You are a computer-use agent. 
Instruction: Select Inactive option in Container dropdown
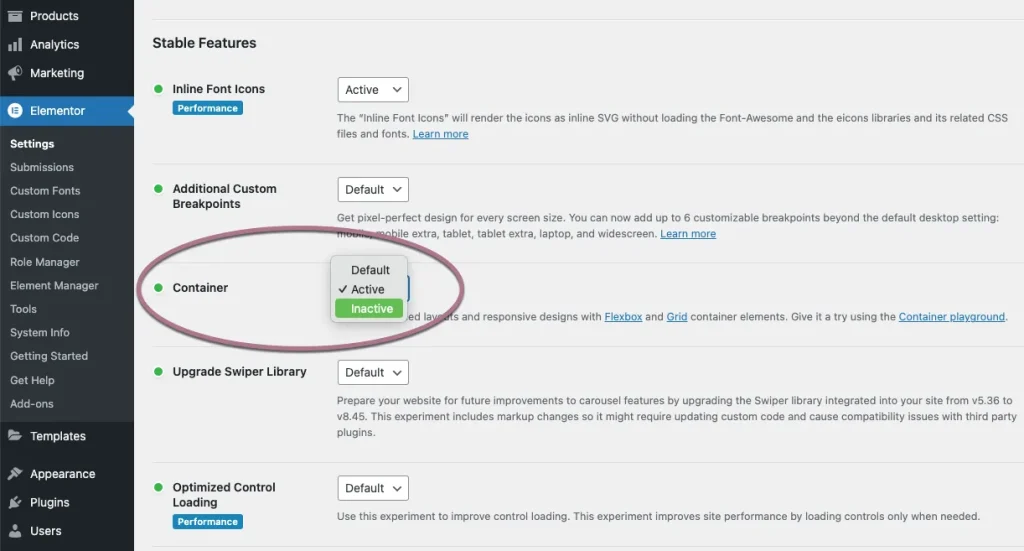point(371,309)
